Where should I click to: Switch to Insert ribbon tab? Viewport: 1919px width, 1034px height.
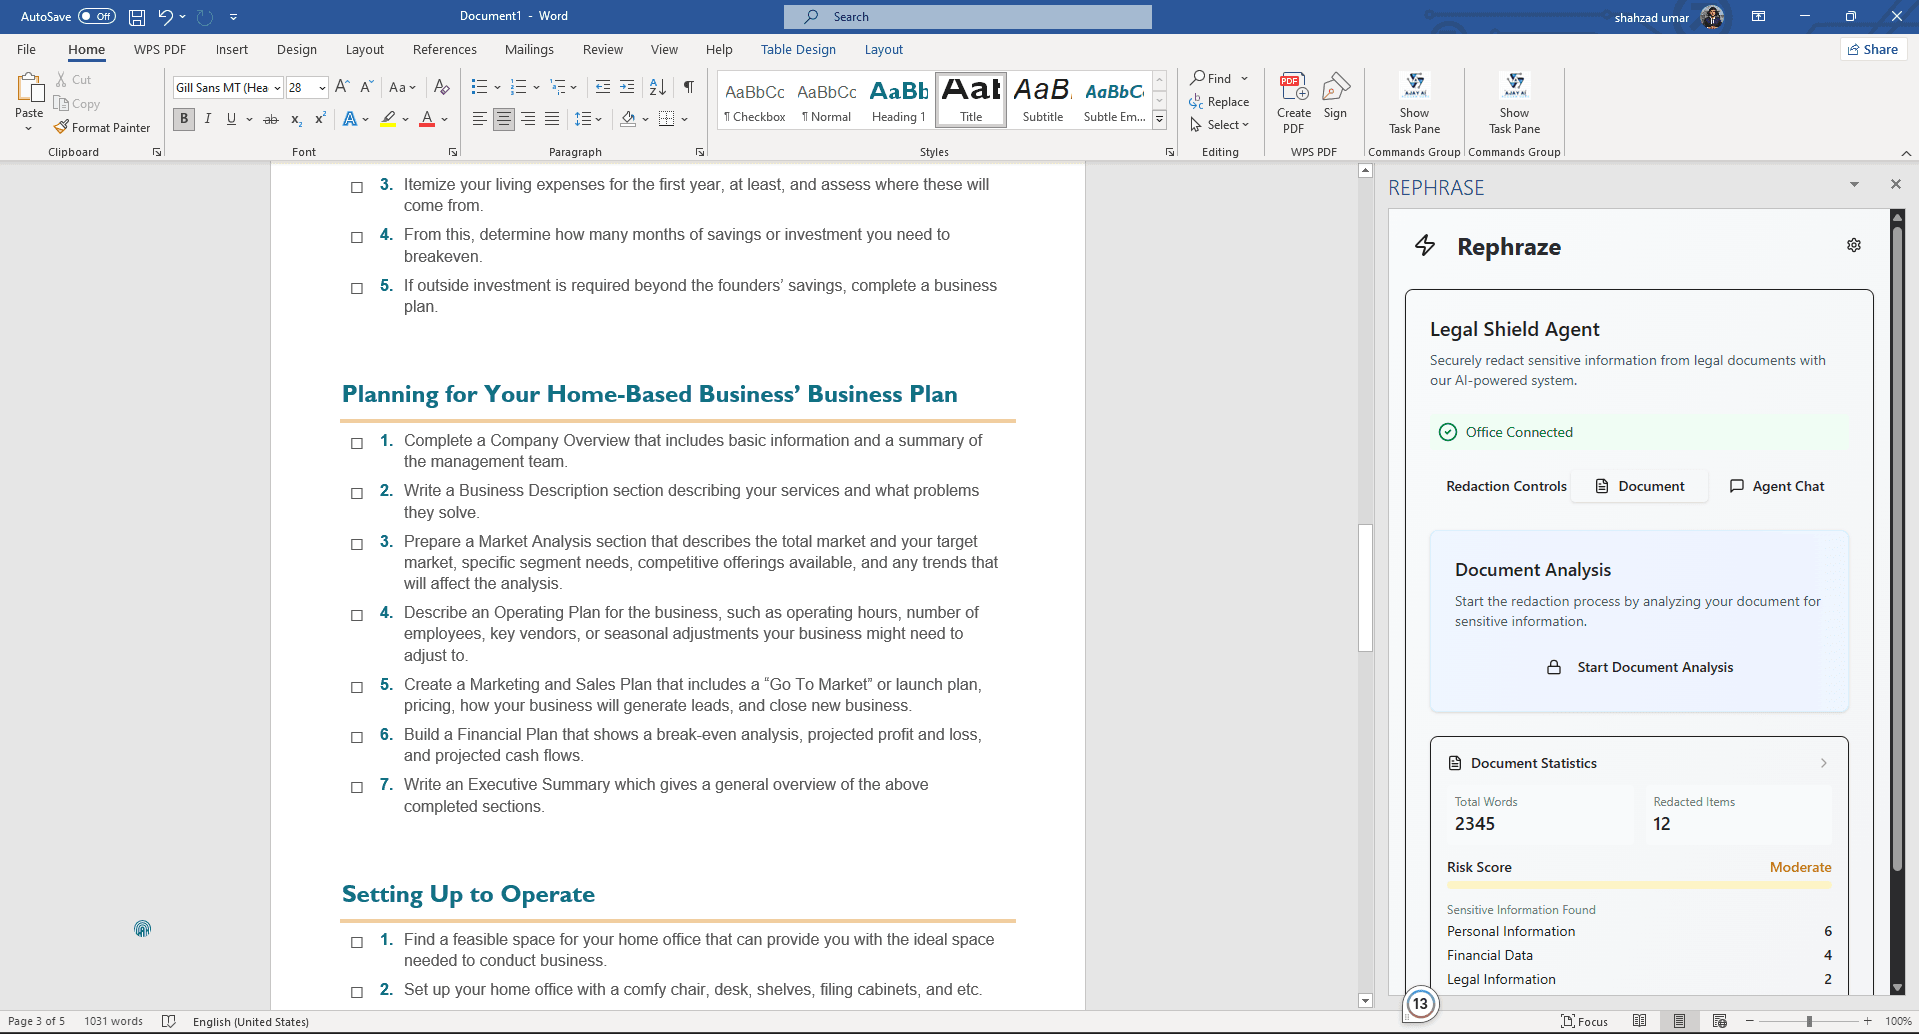(232, 49)
